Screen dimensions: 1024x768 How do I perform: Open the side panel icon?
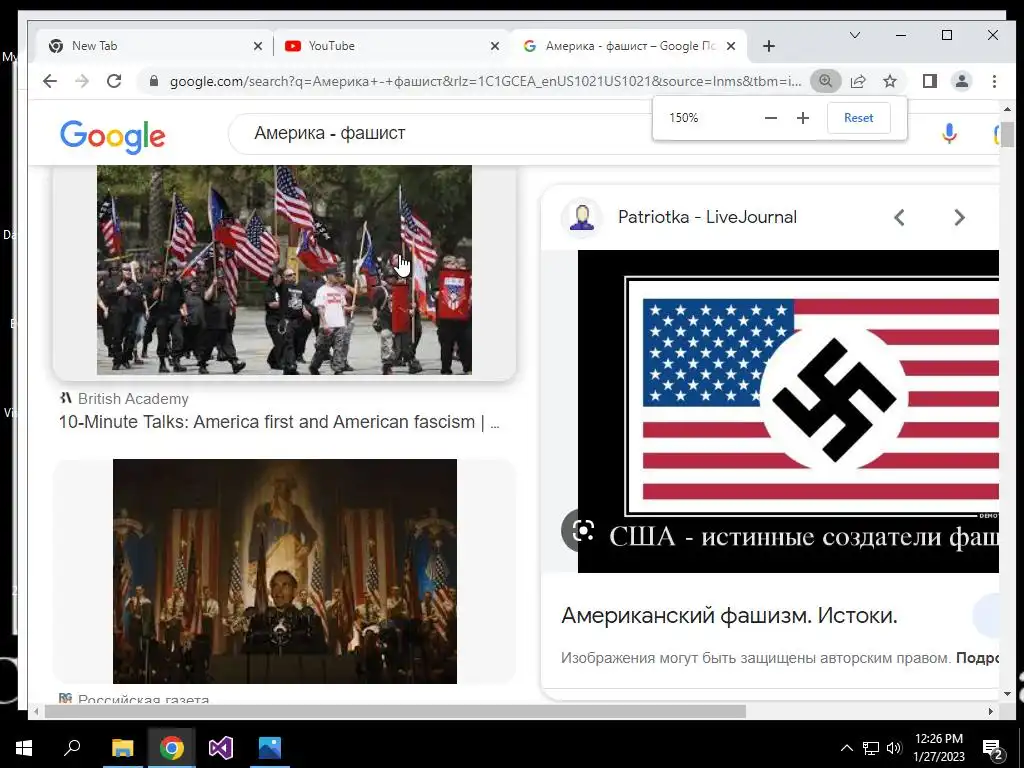929,81
